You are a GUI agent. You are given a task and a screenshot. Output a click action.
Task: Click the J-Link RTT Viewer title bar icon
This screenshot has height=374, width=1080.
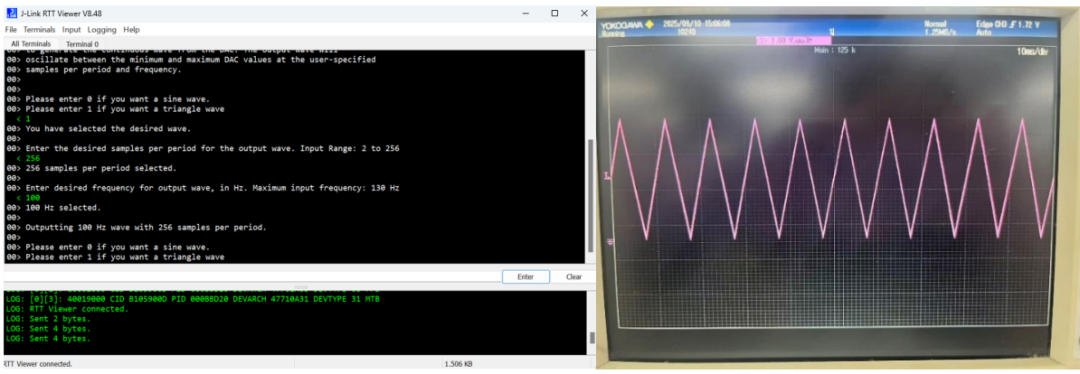[x=11, y=13]
